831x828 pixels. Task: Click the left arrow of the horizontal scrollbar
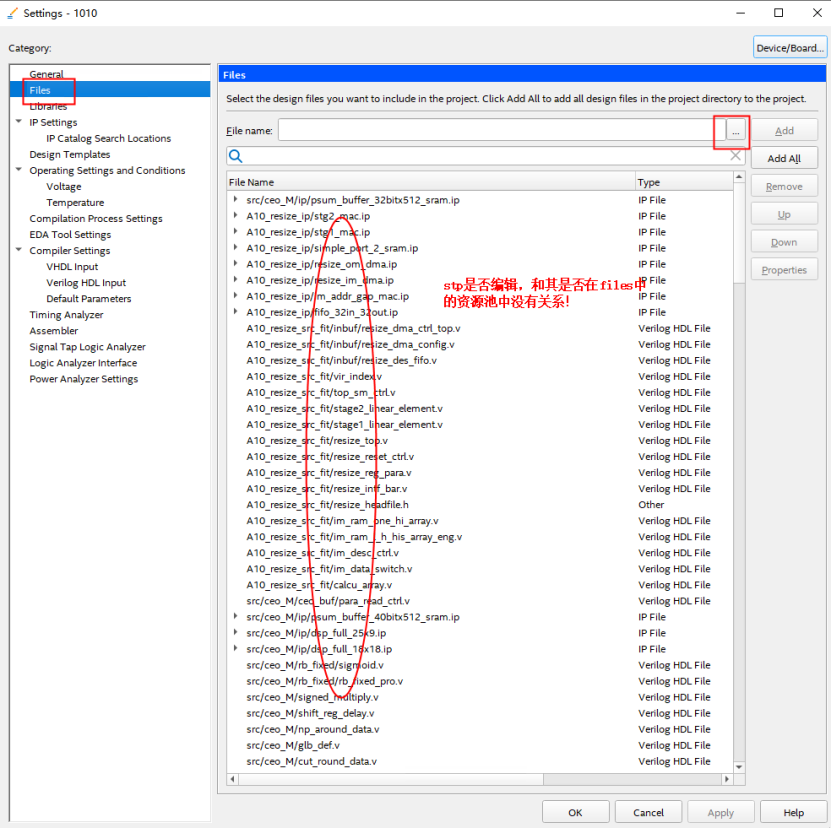coord(232,777)
